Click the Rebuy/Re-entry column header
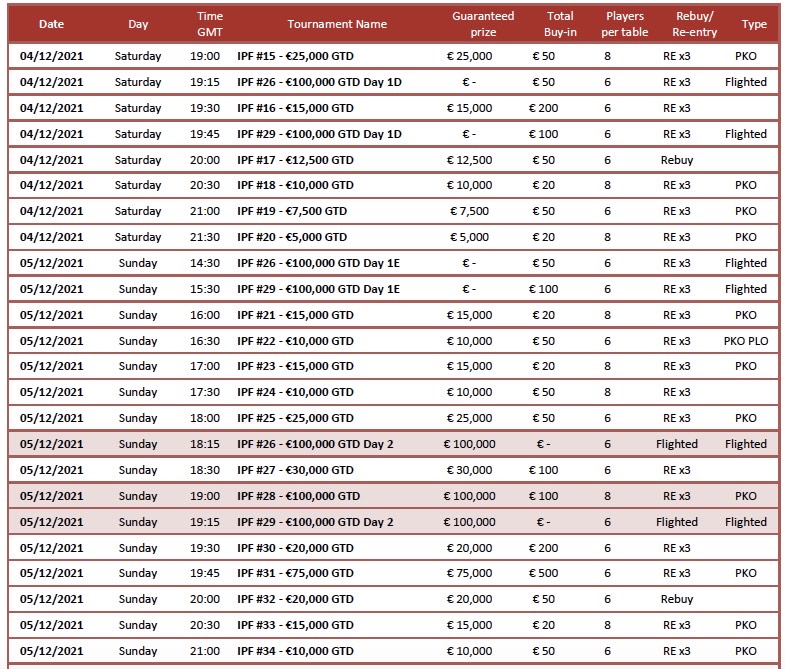This screenshot has height=669, width=785. [x=694, y=24]
